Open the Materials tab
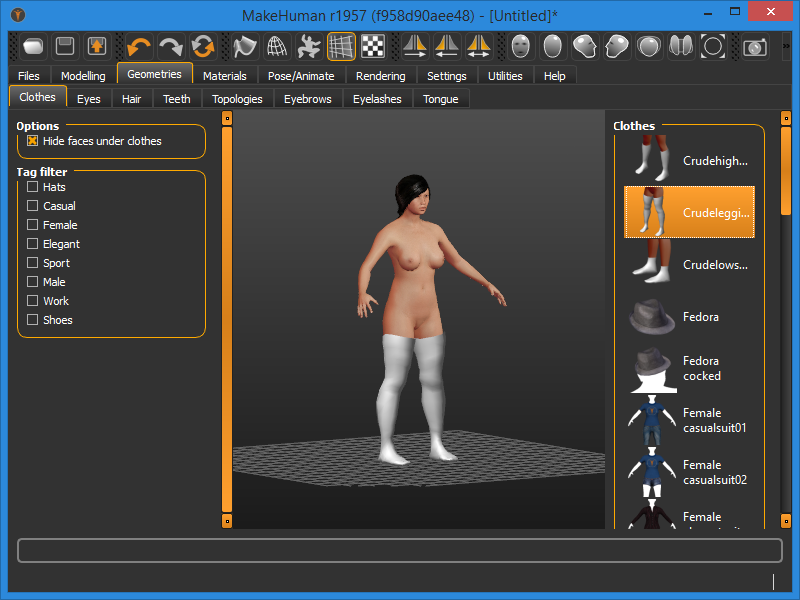The image size is (800, 600). click(224, 76)
